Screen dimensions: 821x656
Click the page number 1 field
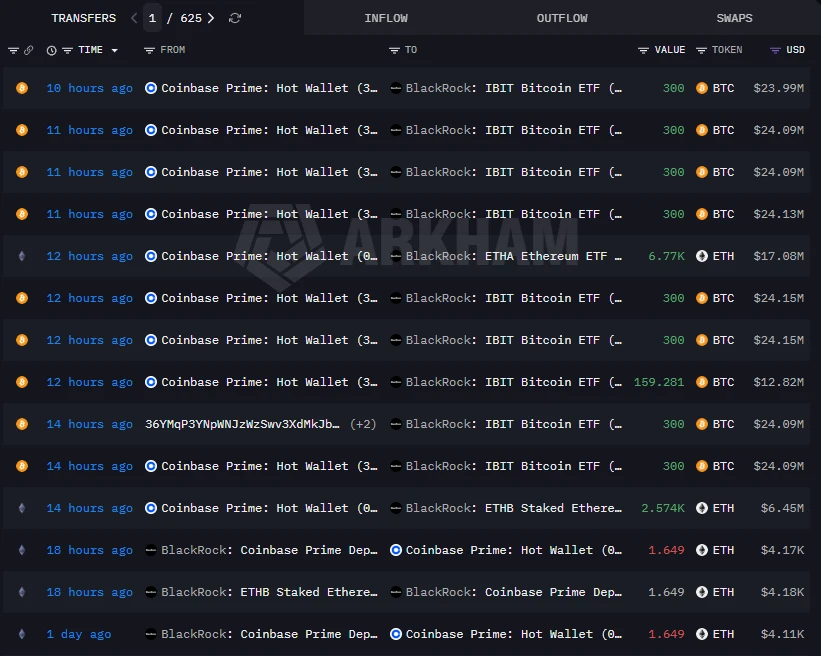[x=152, y=18]
